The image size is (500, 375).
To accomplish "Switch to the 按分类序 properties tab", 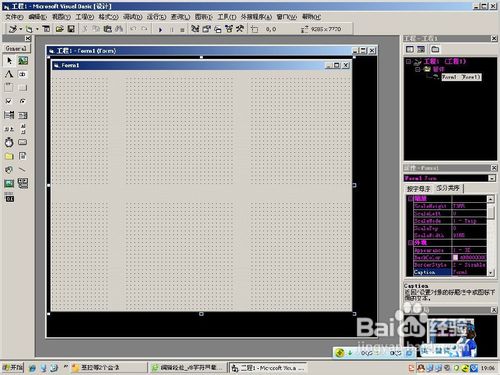I will 448,188.
